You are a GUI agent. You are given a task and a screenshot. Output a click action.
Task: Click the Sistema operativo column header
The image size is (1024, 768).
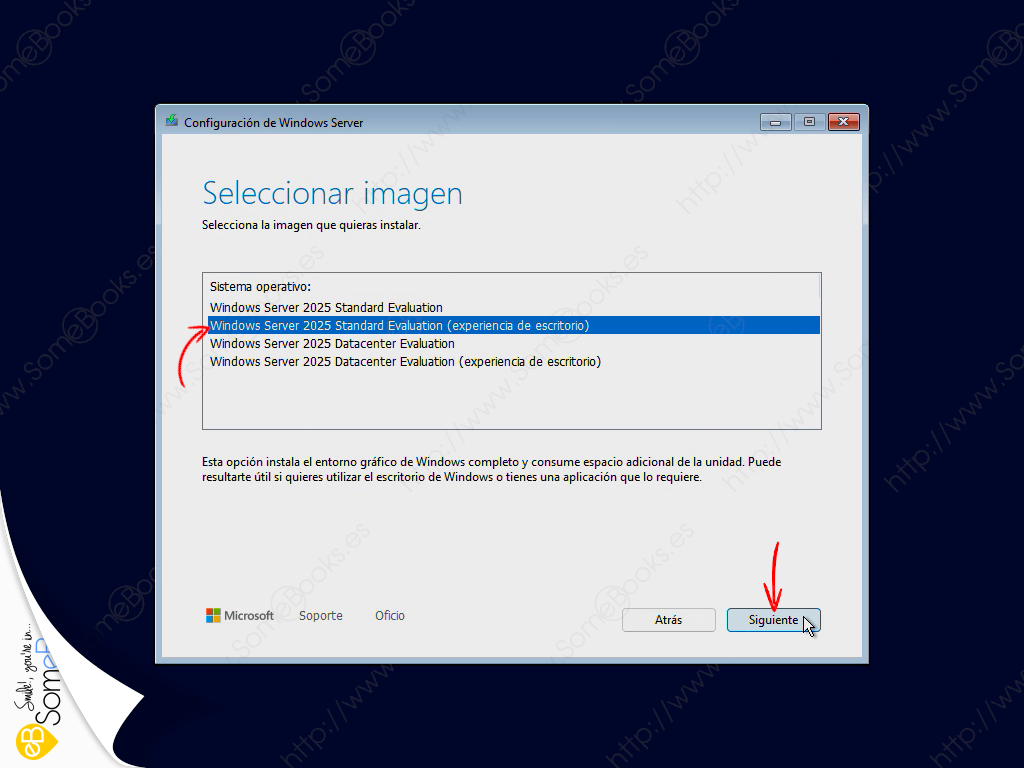260,287
